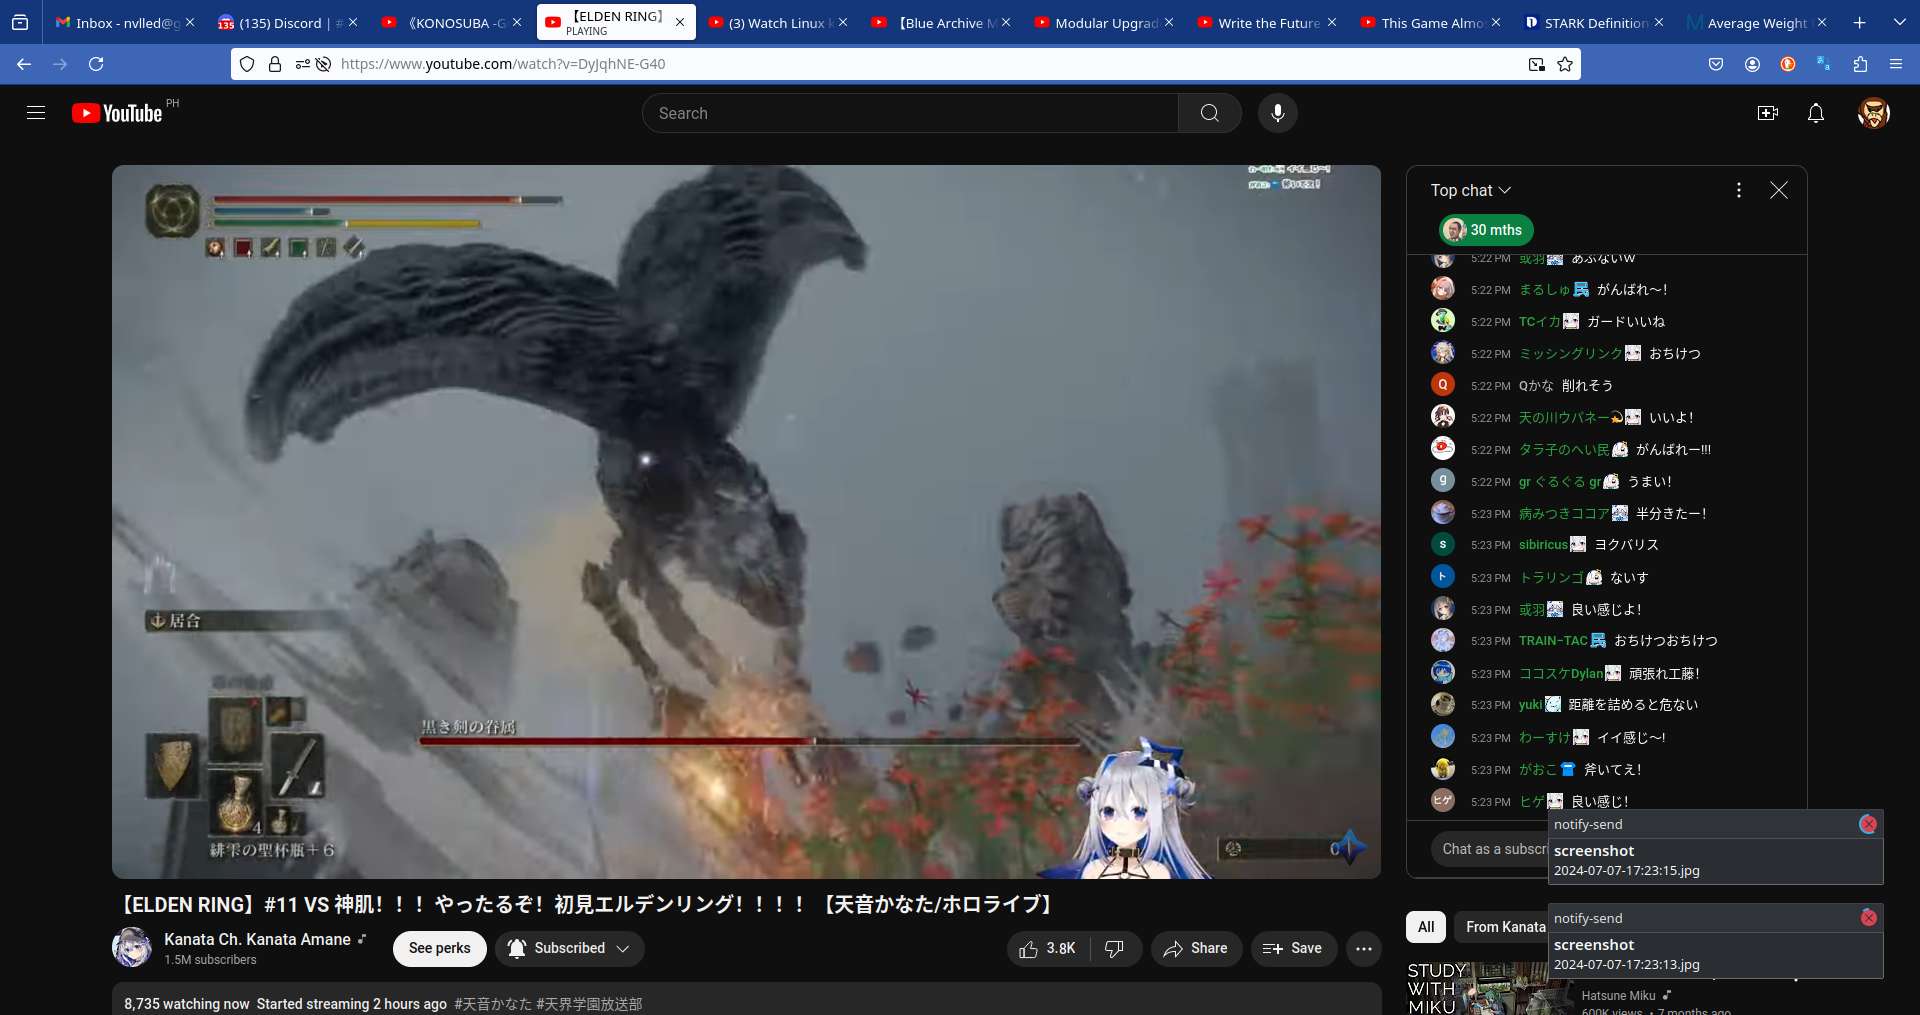Switch to the Discord tab
The image size is (1920, 1015).
coord(288,22)
